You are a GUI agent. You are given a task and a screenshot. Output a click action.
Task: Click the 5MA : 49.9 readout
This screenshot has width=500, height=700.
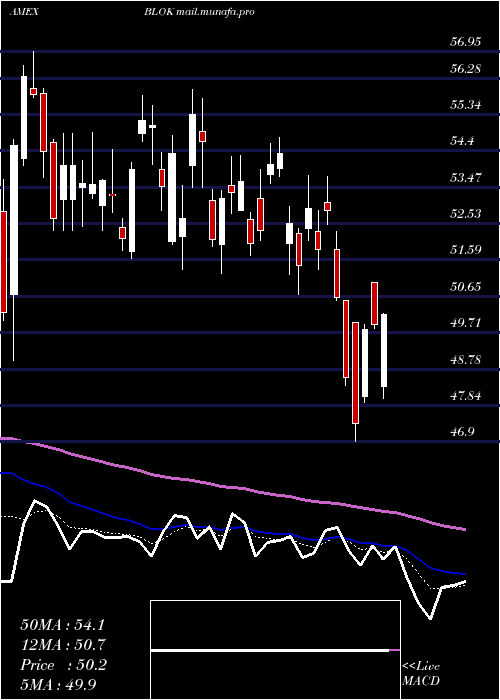pyautogui.click(x=58, y=684)
